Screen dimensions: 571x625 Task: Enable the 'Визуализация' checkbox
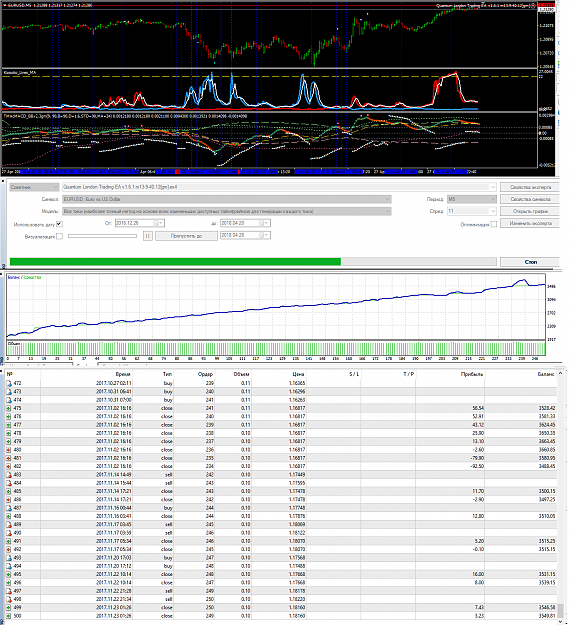[x=59, y=236]
